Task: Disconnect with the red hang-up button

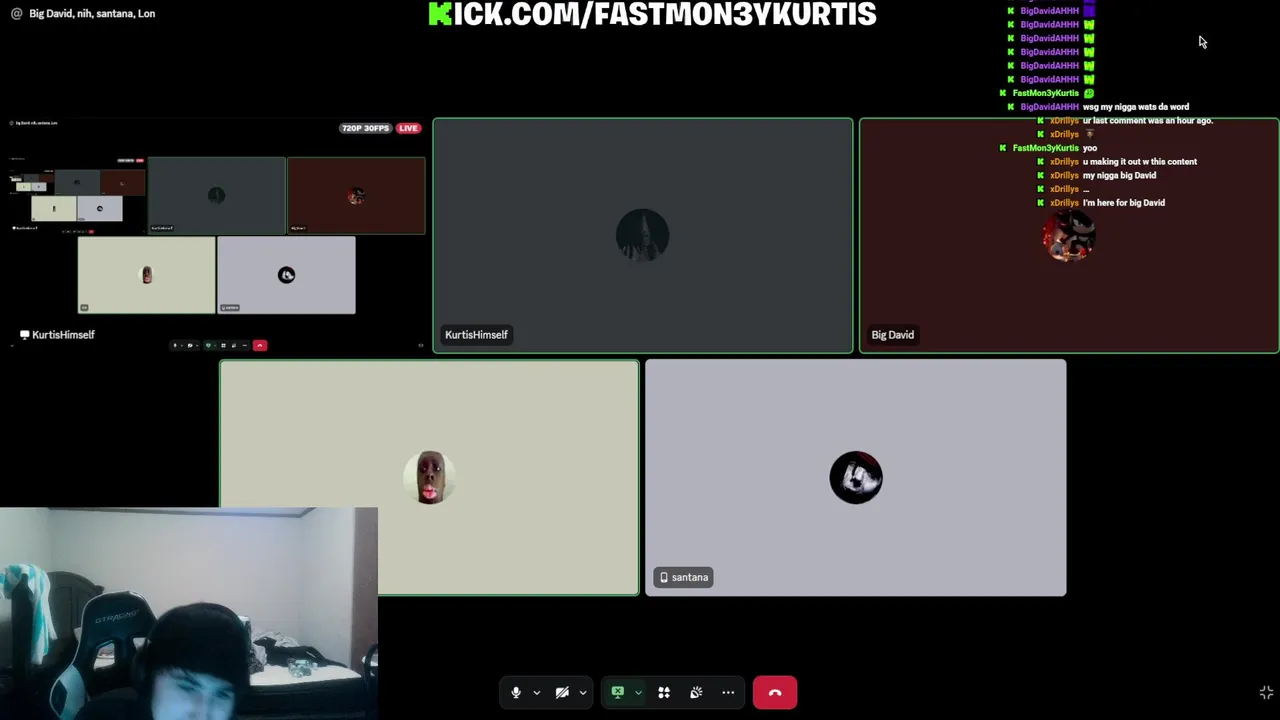Action: pos(775,692)
